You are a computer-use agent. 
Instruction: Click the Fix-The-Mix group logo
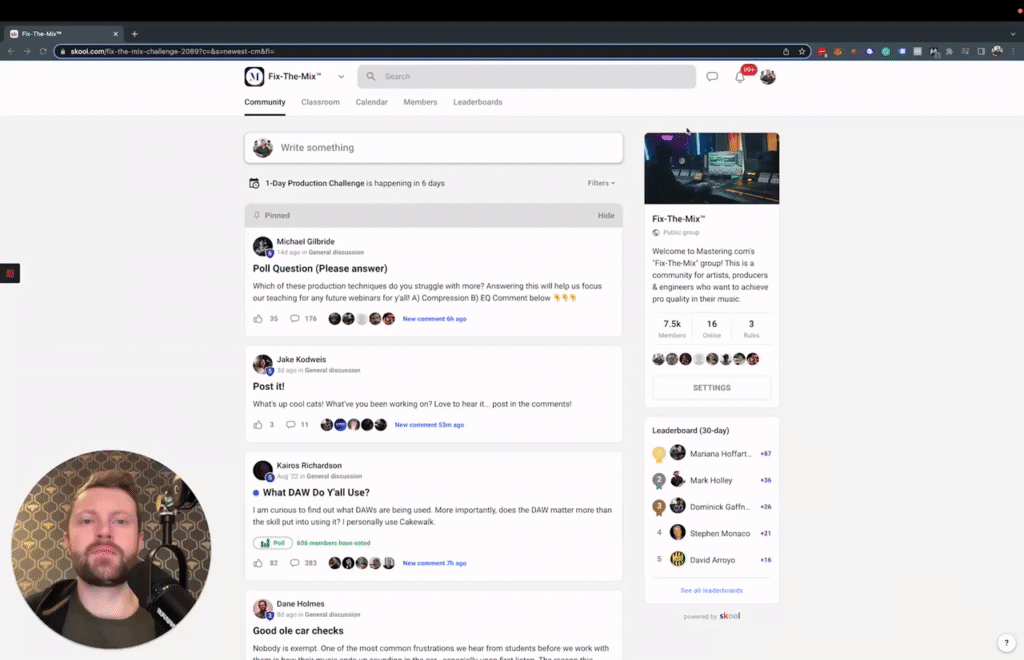click(254, 76)
